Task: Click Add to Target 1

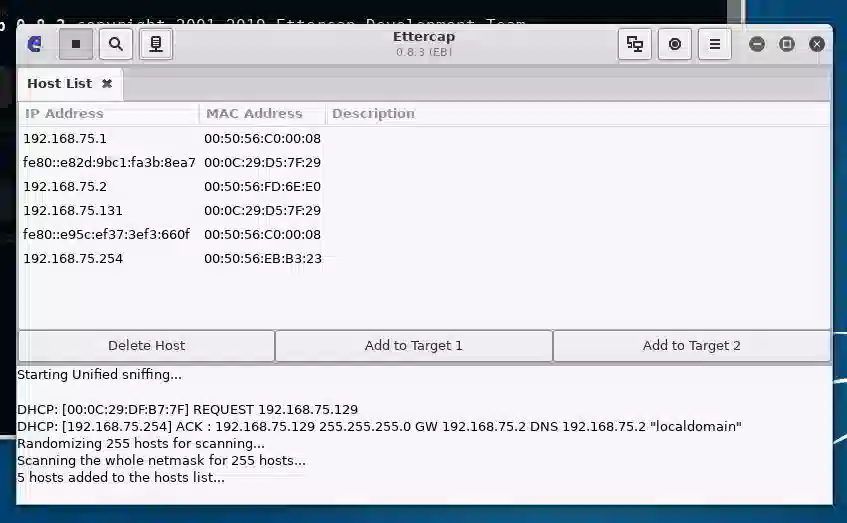Action: (414, 346)
